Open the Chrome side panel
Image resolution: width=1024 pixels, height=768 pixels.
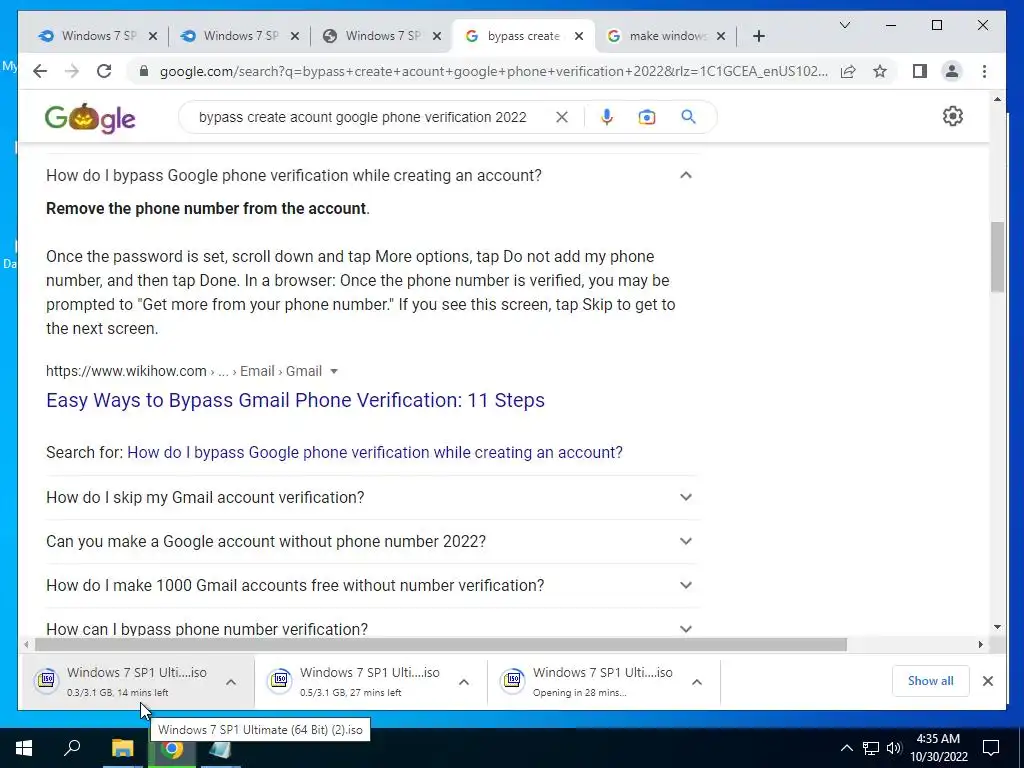(920, 71)
